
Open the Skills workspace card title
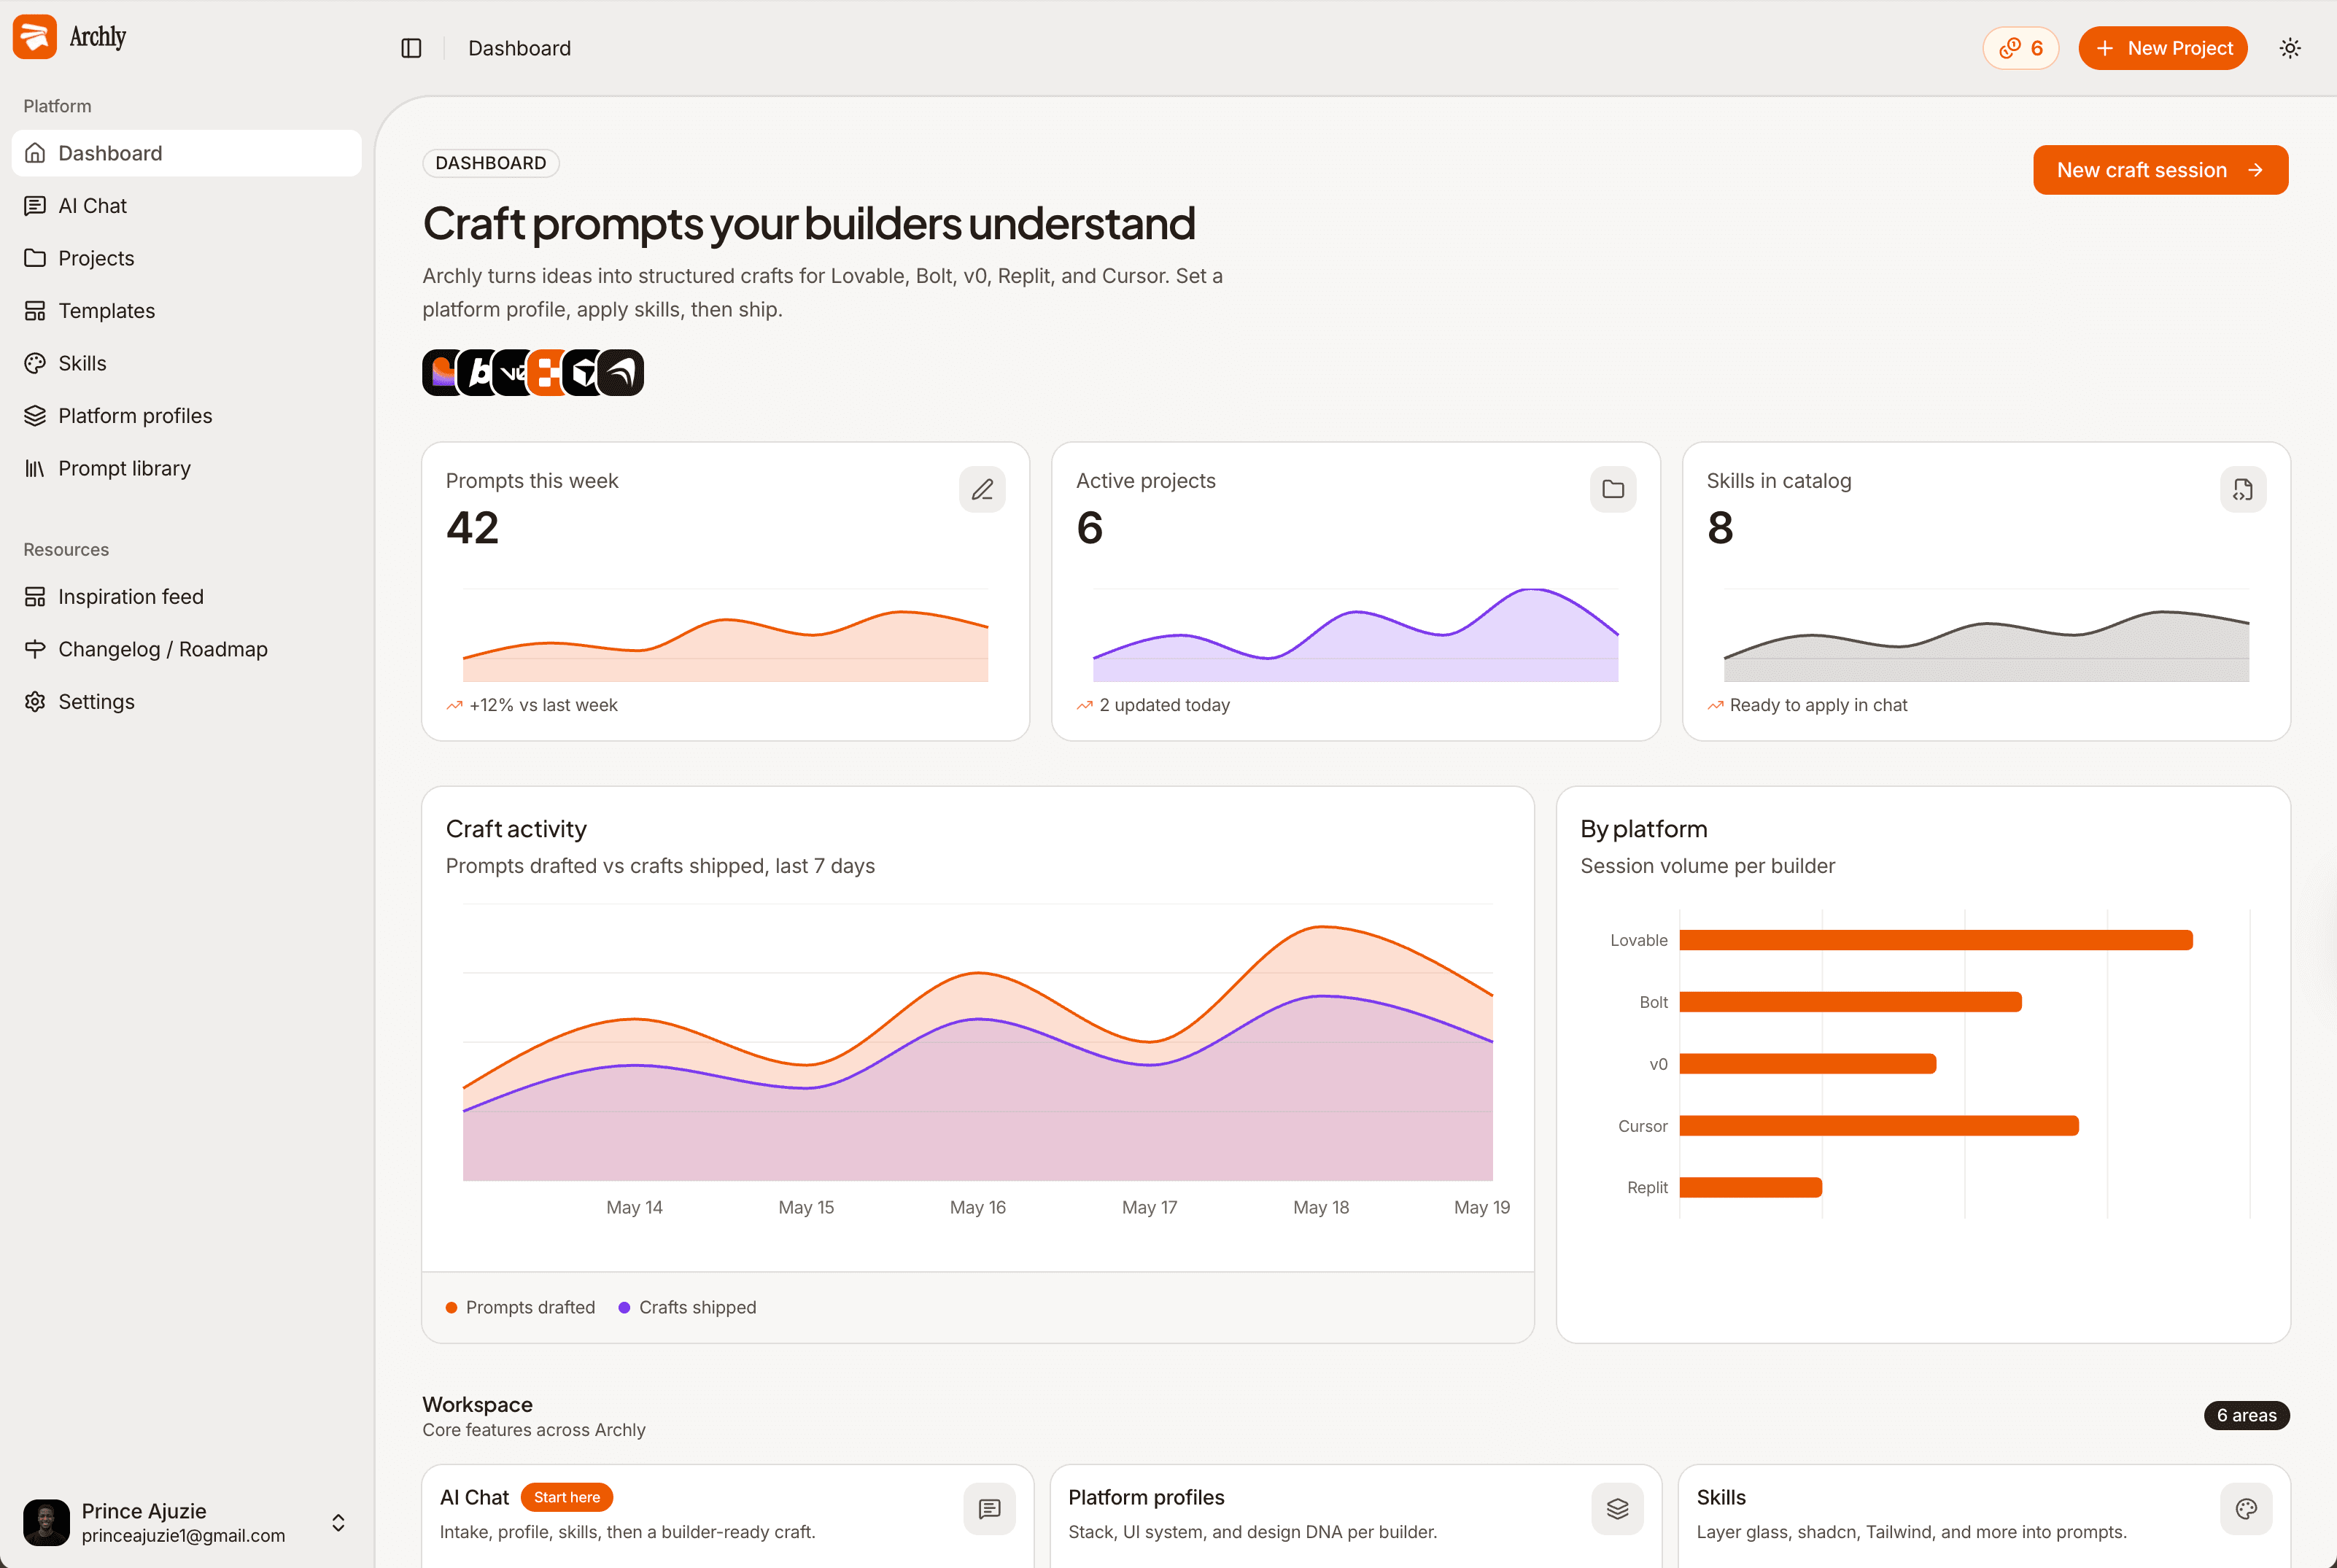1721,1497
